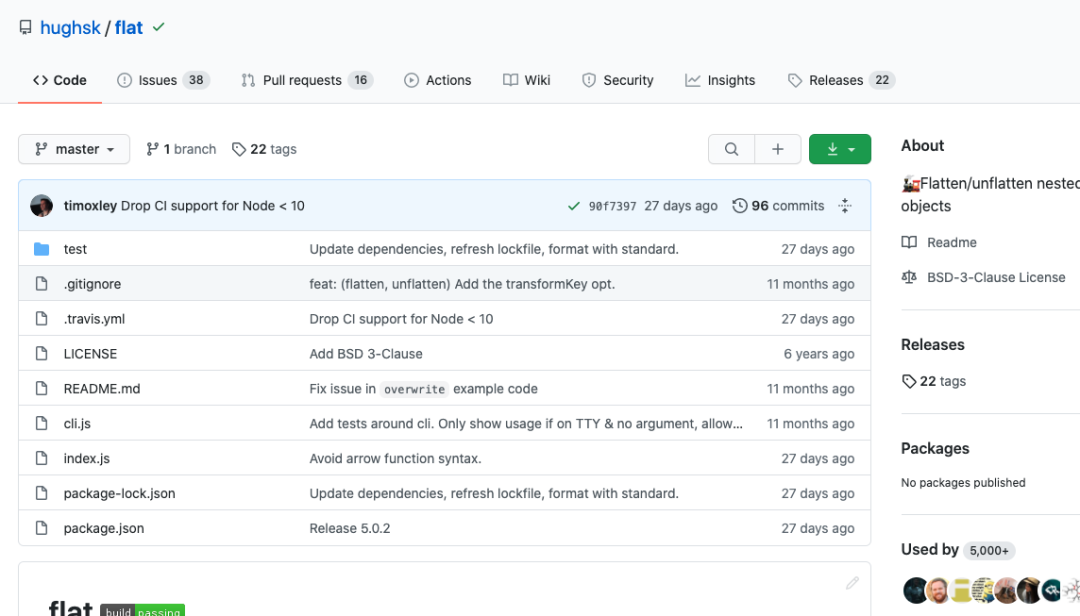Open the hughsk owner profile link

click(x=70, y=28)
